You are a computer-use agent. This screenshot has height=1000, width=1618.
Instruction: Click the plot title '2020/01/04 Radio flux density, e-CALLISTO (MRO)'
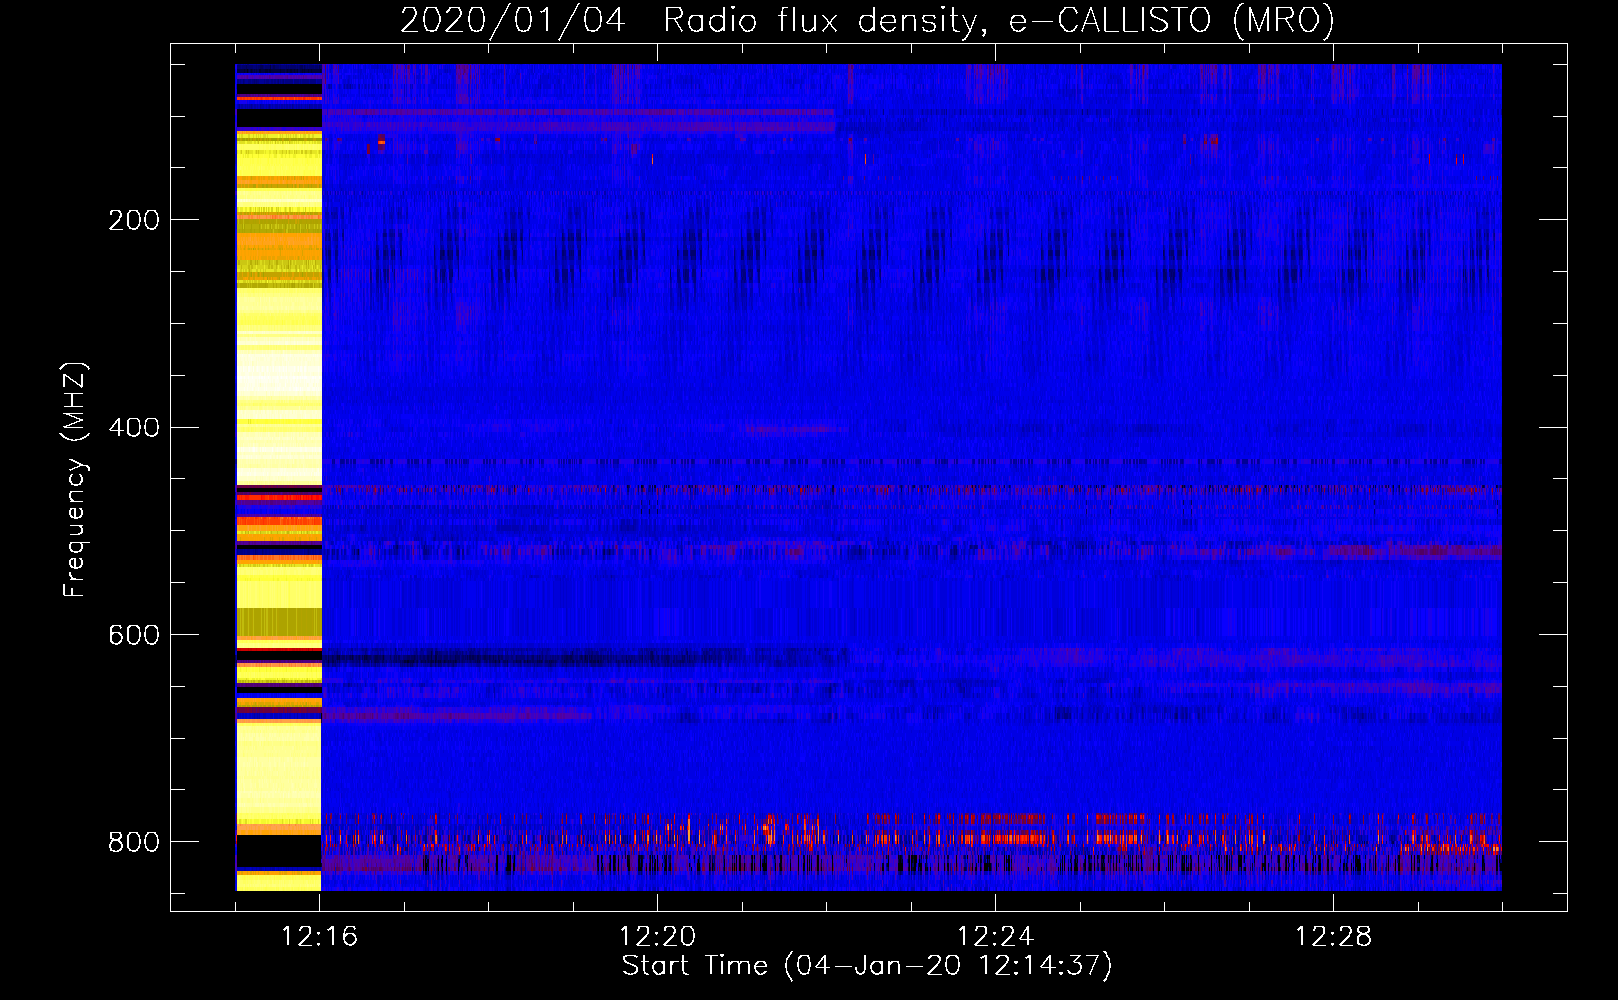click(867, 20)
